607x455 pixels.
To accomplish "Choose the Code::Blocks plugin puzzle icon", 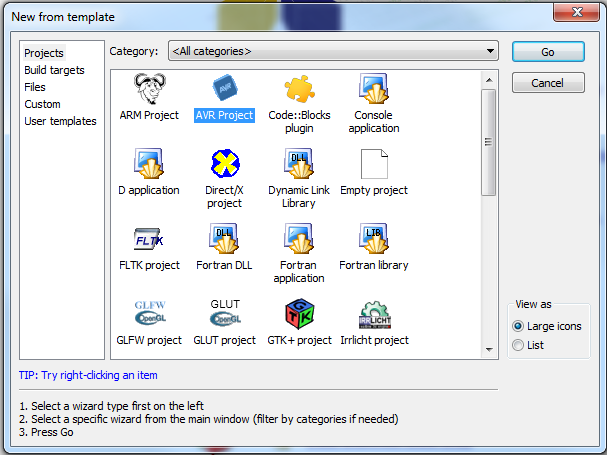I will point(299,89).
